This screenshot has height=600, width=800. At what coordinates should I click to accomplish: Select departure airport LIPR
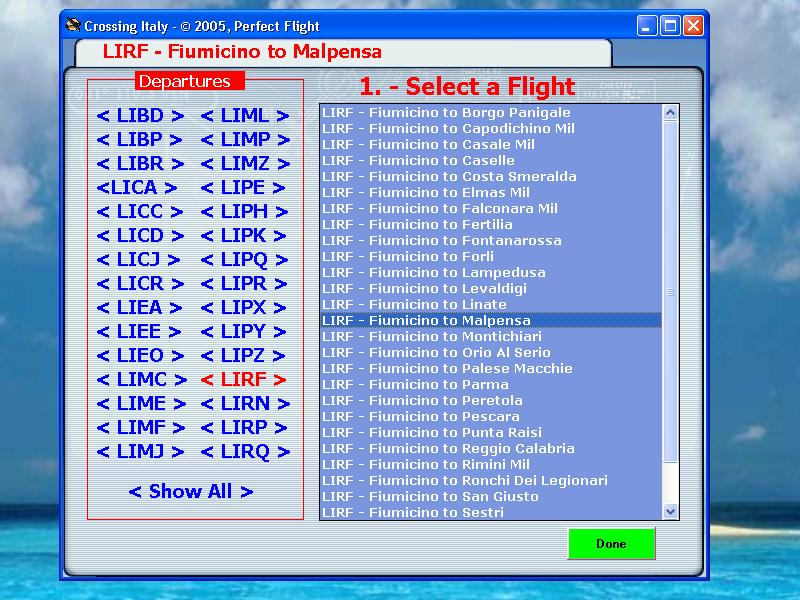click(244, 283)
